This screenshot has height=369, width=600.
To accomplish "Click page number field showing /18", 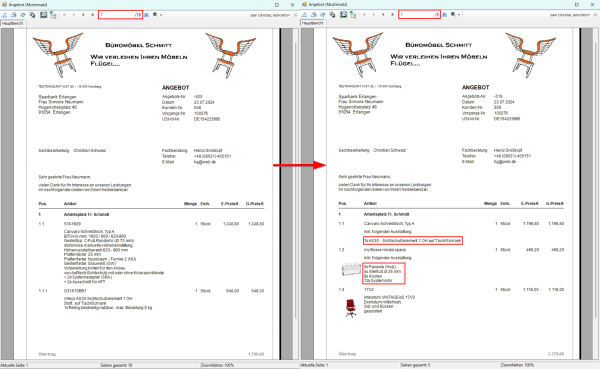I will click(x=120, y=15).
